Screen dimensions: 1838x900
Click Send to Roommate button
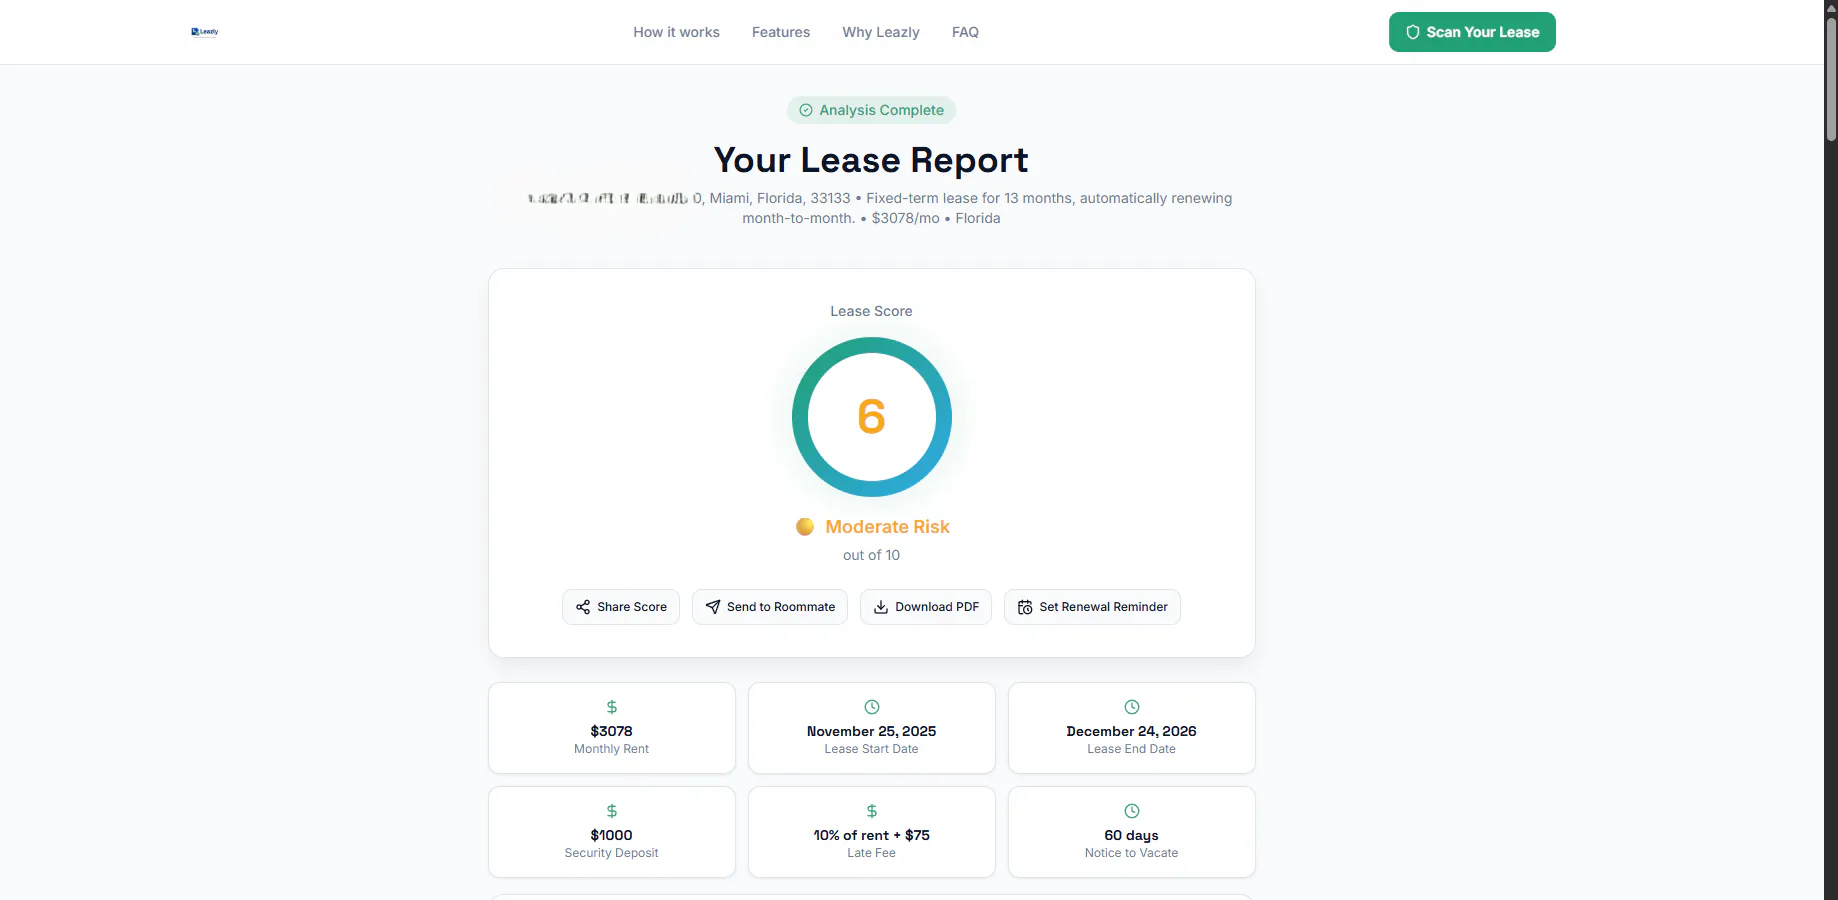[x=770, y=607]
